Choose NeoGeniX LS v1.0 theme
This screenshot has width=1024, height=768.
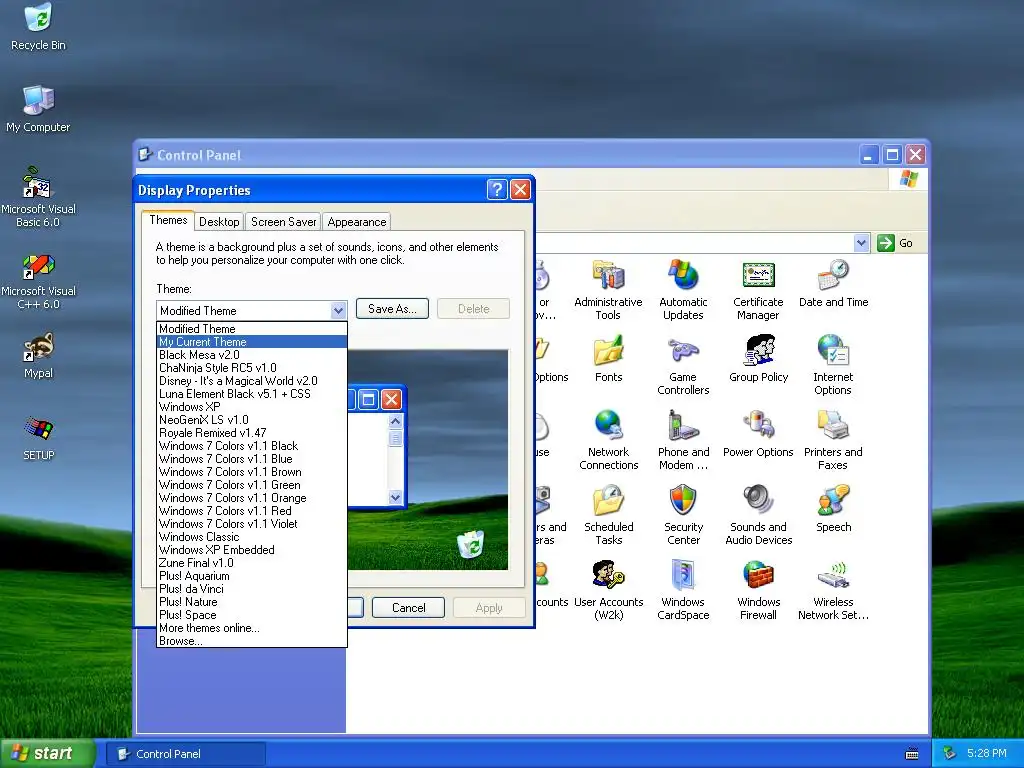(251, 420)
